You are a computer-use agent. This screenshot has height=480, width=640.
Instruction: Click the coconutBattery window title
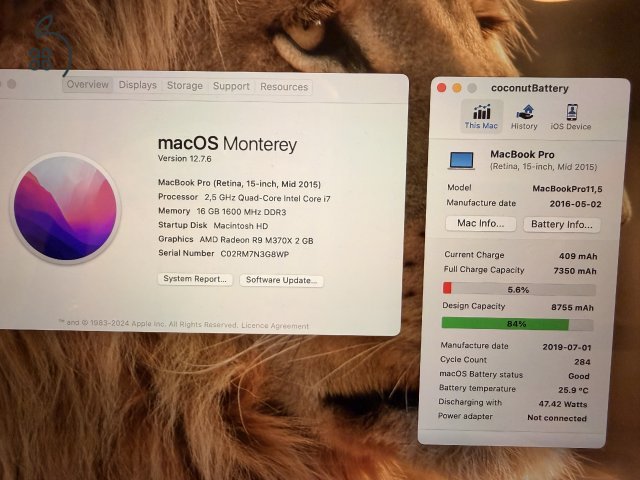(x=529, y=88)
